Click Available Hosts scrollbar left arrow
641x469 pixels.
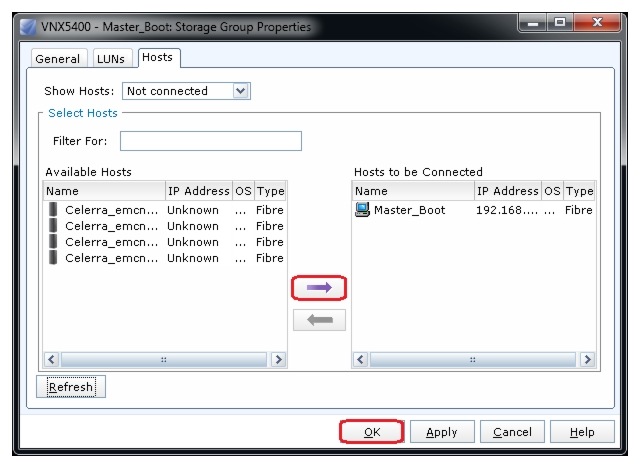pyautogui.click(x=52, y=360)
